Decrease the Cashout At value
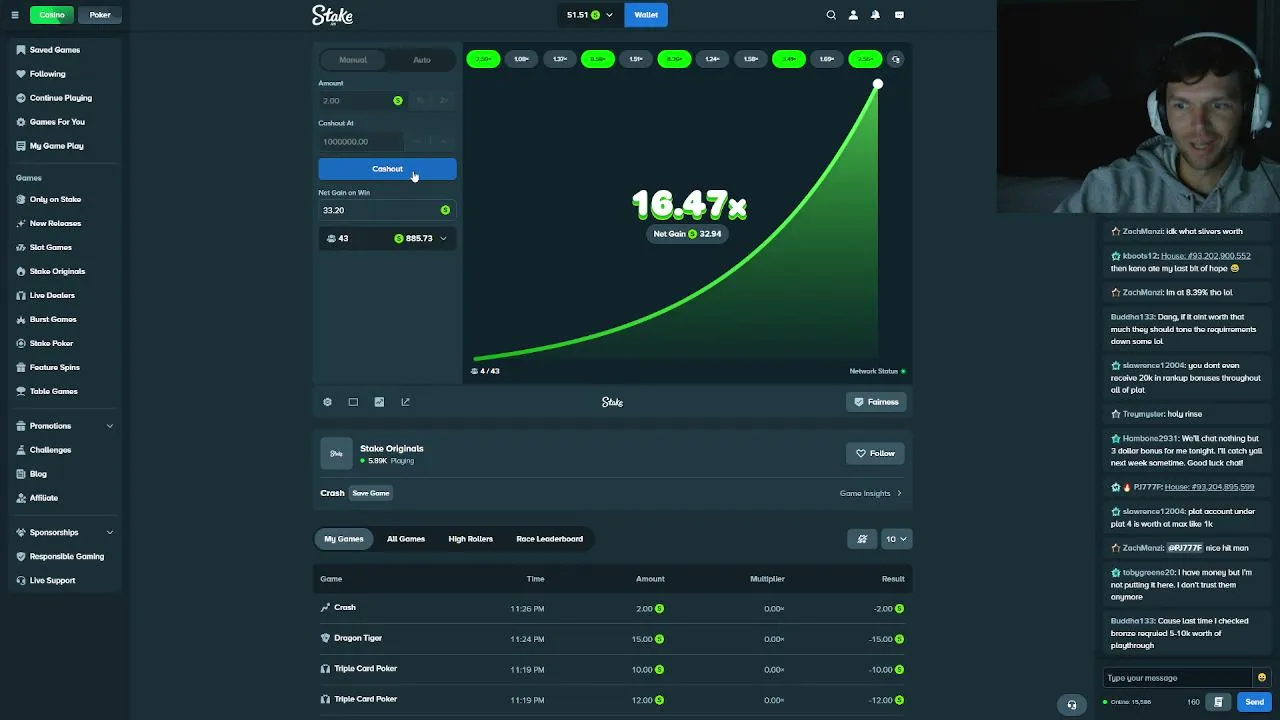The height and width of the screenshot is (720, 1280). click(x=418, y=142)
